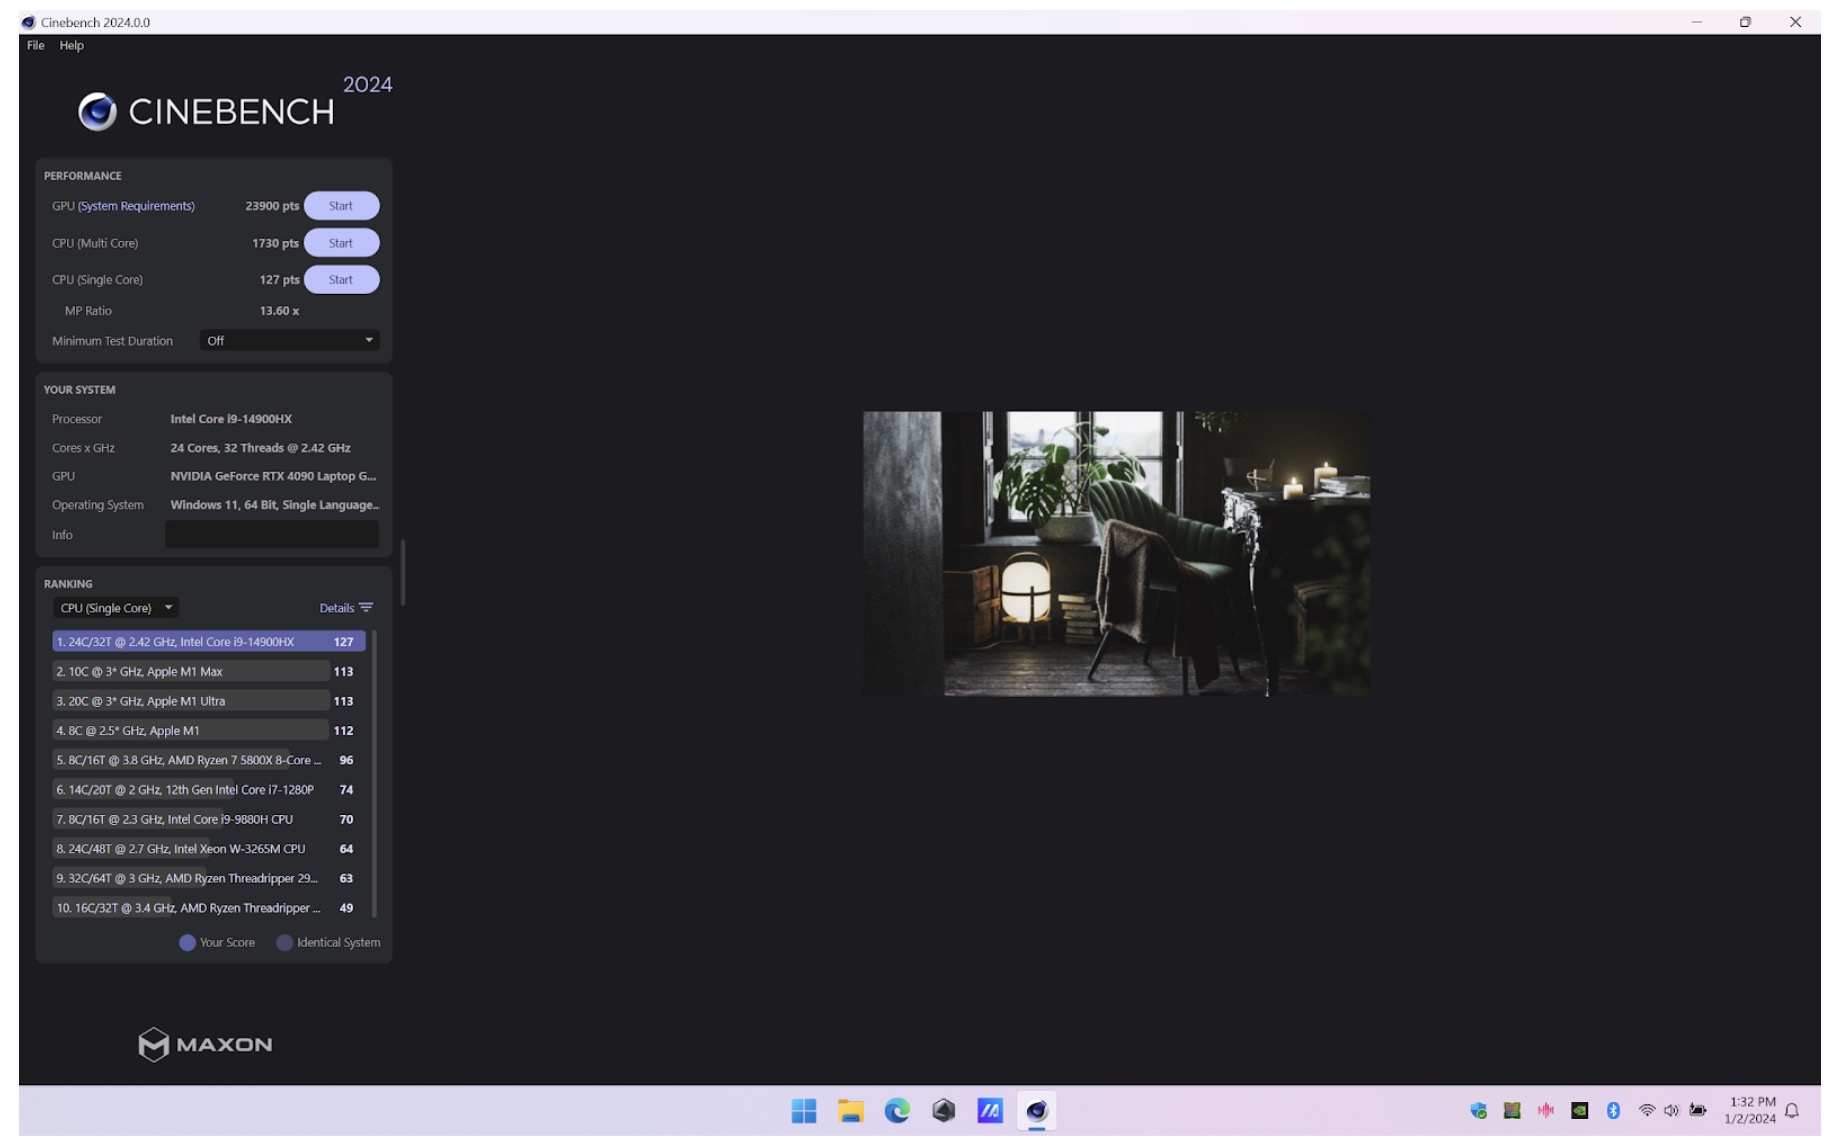Screen dimensions: 1826x1148
Task: Click the multi core score '1730 pts'
Action: click(275, 243)
